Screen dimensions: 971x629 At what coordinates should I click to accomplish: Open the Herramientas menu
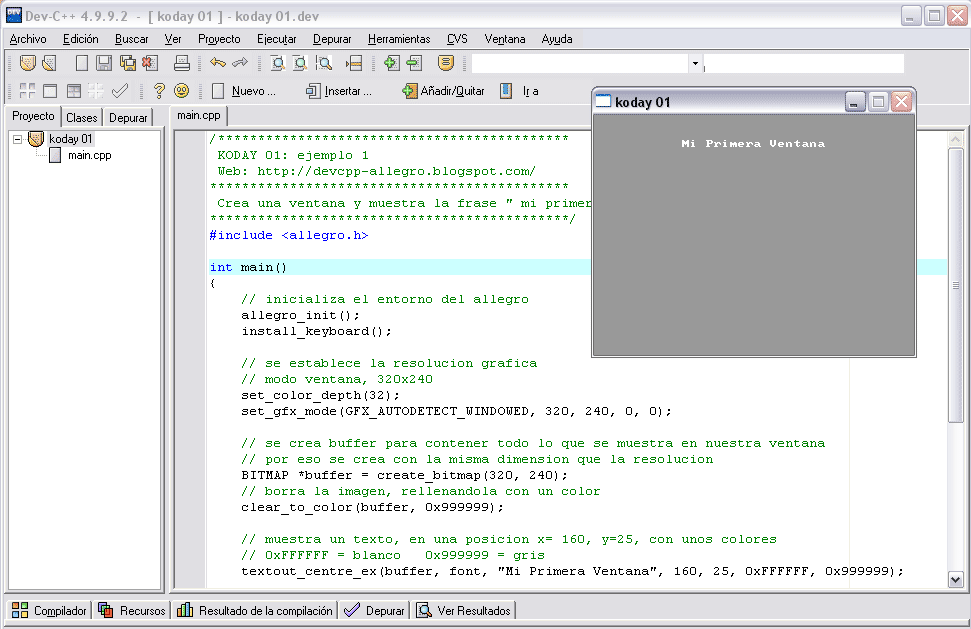tap(399, 39)
